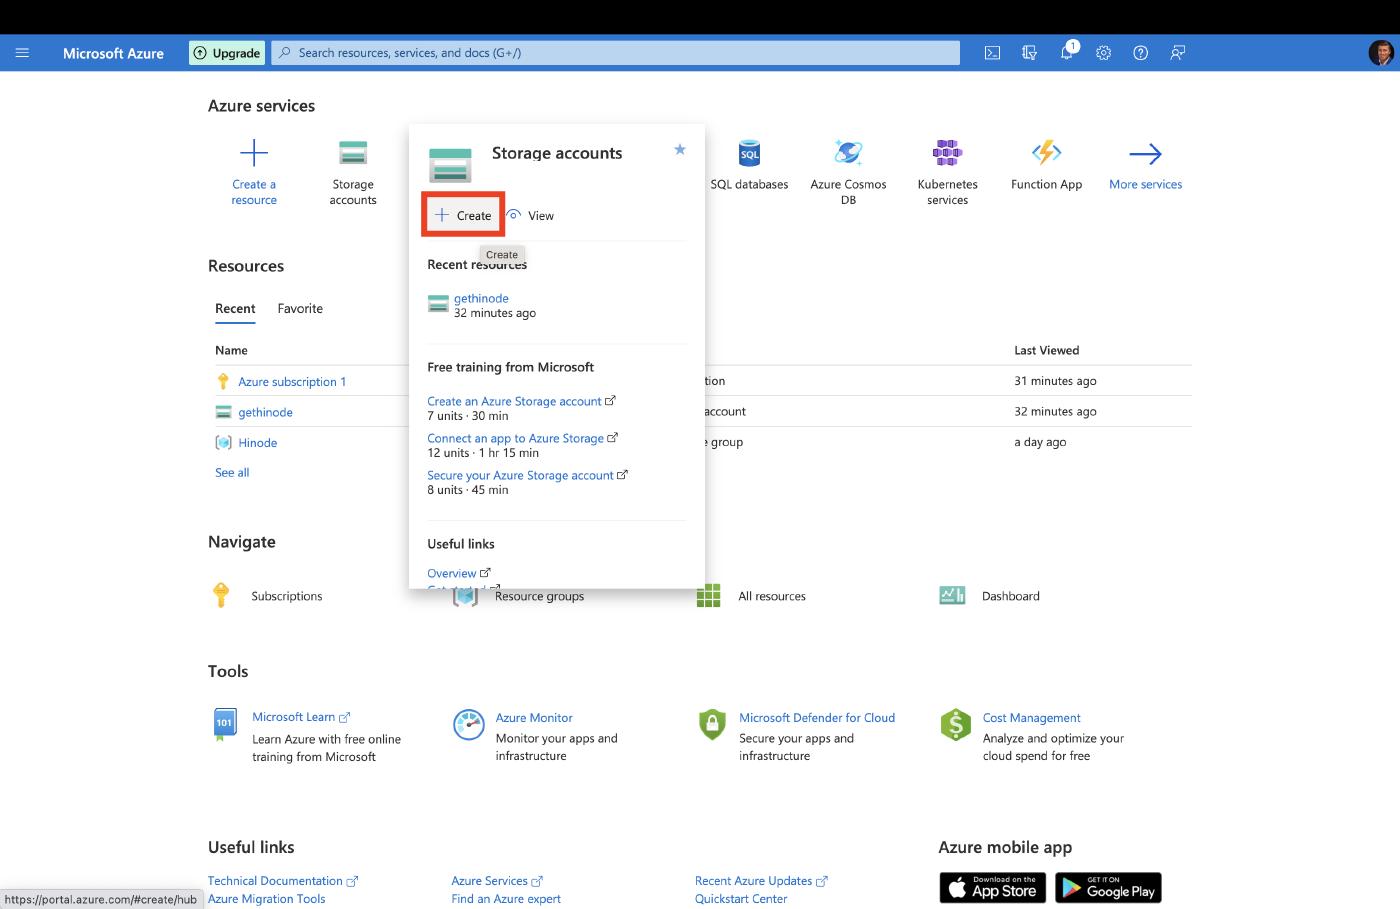Image resolution: width=1400 pixels, height=909 pixels.
Task: Expand the hamburger portal menu
Action: click(x=22, y=53)
